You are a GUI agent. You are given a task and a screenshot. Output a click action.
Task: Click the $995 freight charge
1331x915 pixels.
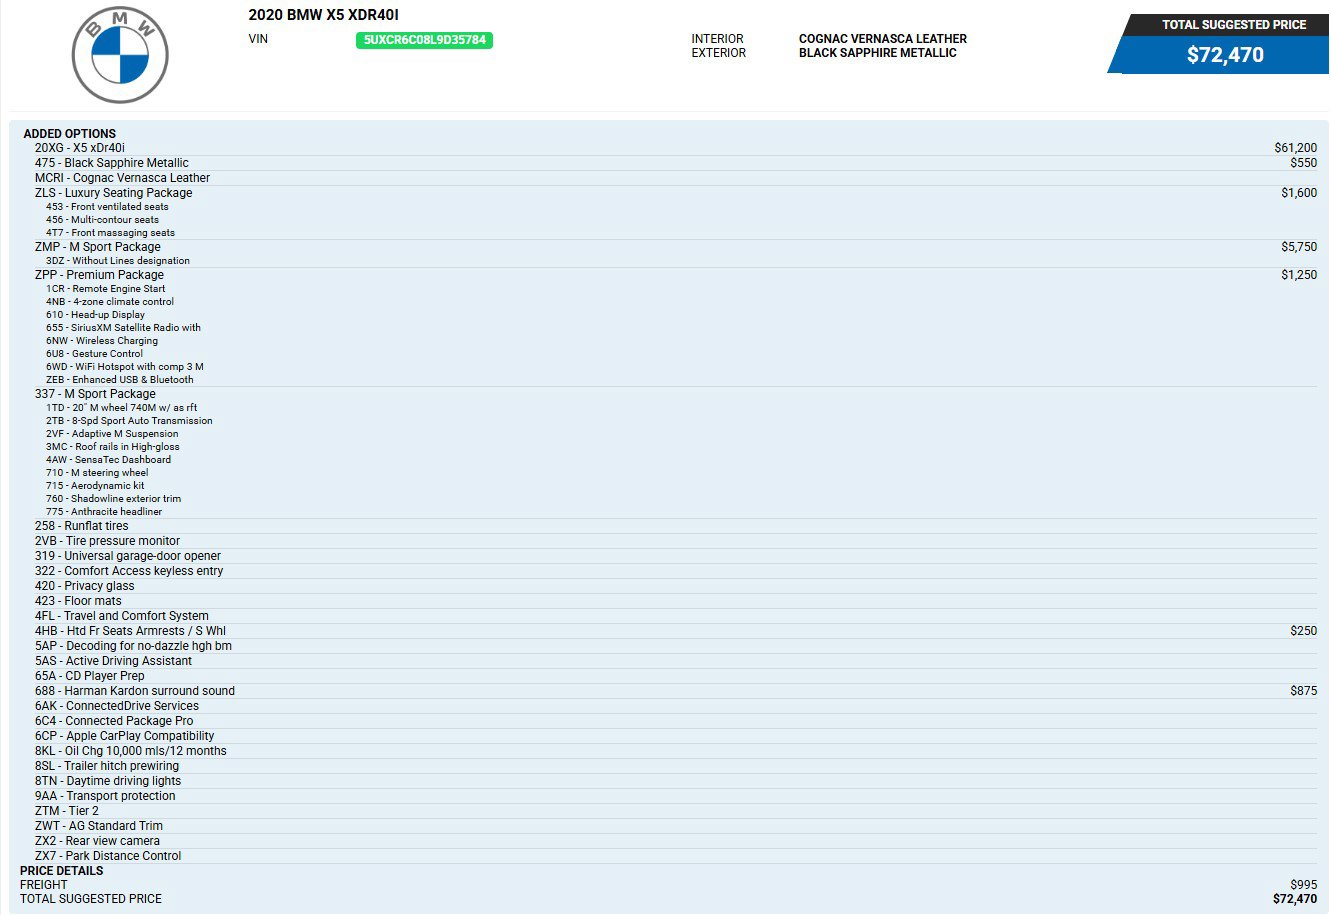[1303, 885]
